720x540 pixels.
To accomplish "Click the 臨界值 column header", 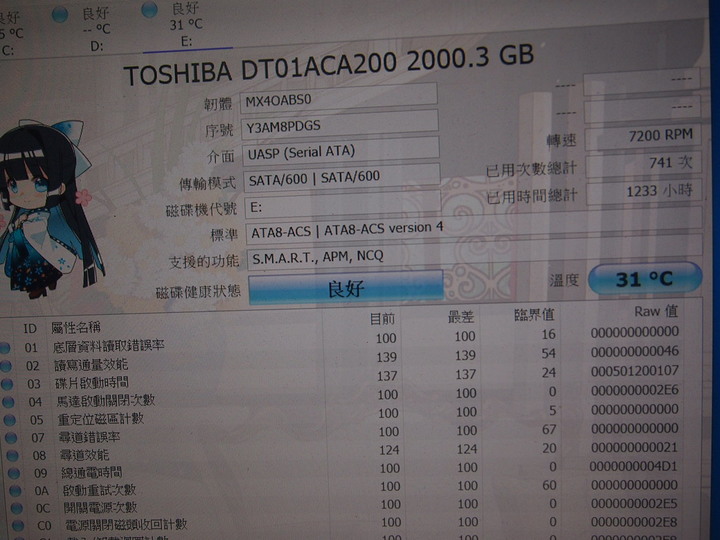I will [x=534, y=315].
